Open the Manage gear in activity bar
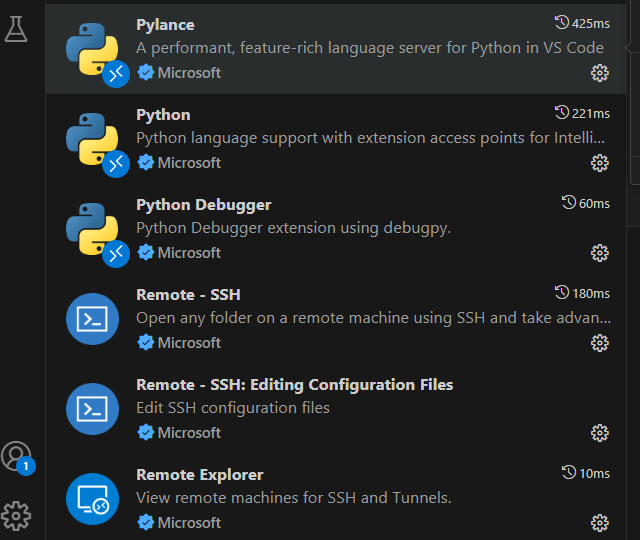The width and height of the screenshot is (640, 540). (x=16, y=516)
